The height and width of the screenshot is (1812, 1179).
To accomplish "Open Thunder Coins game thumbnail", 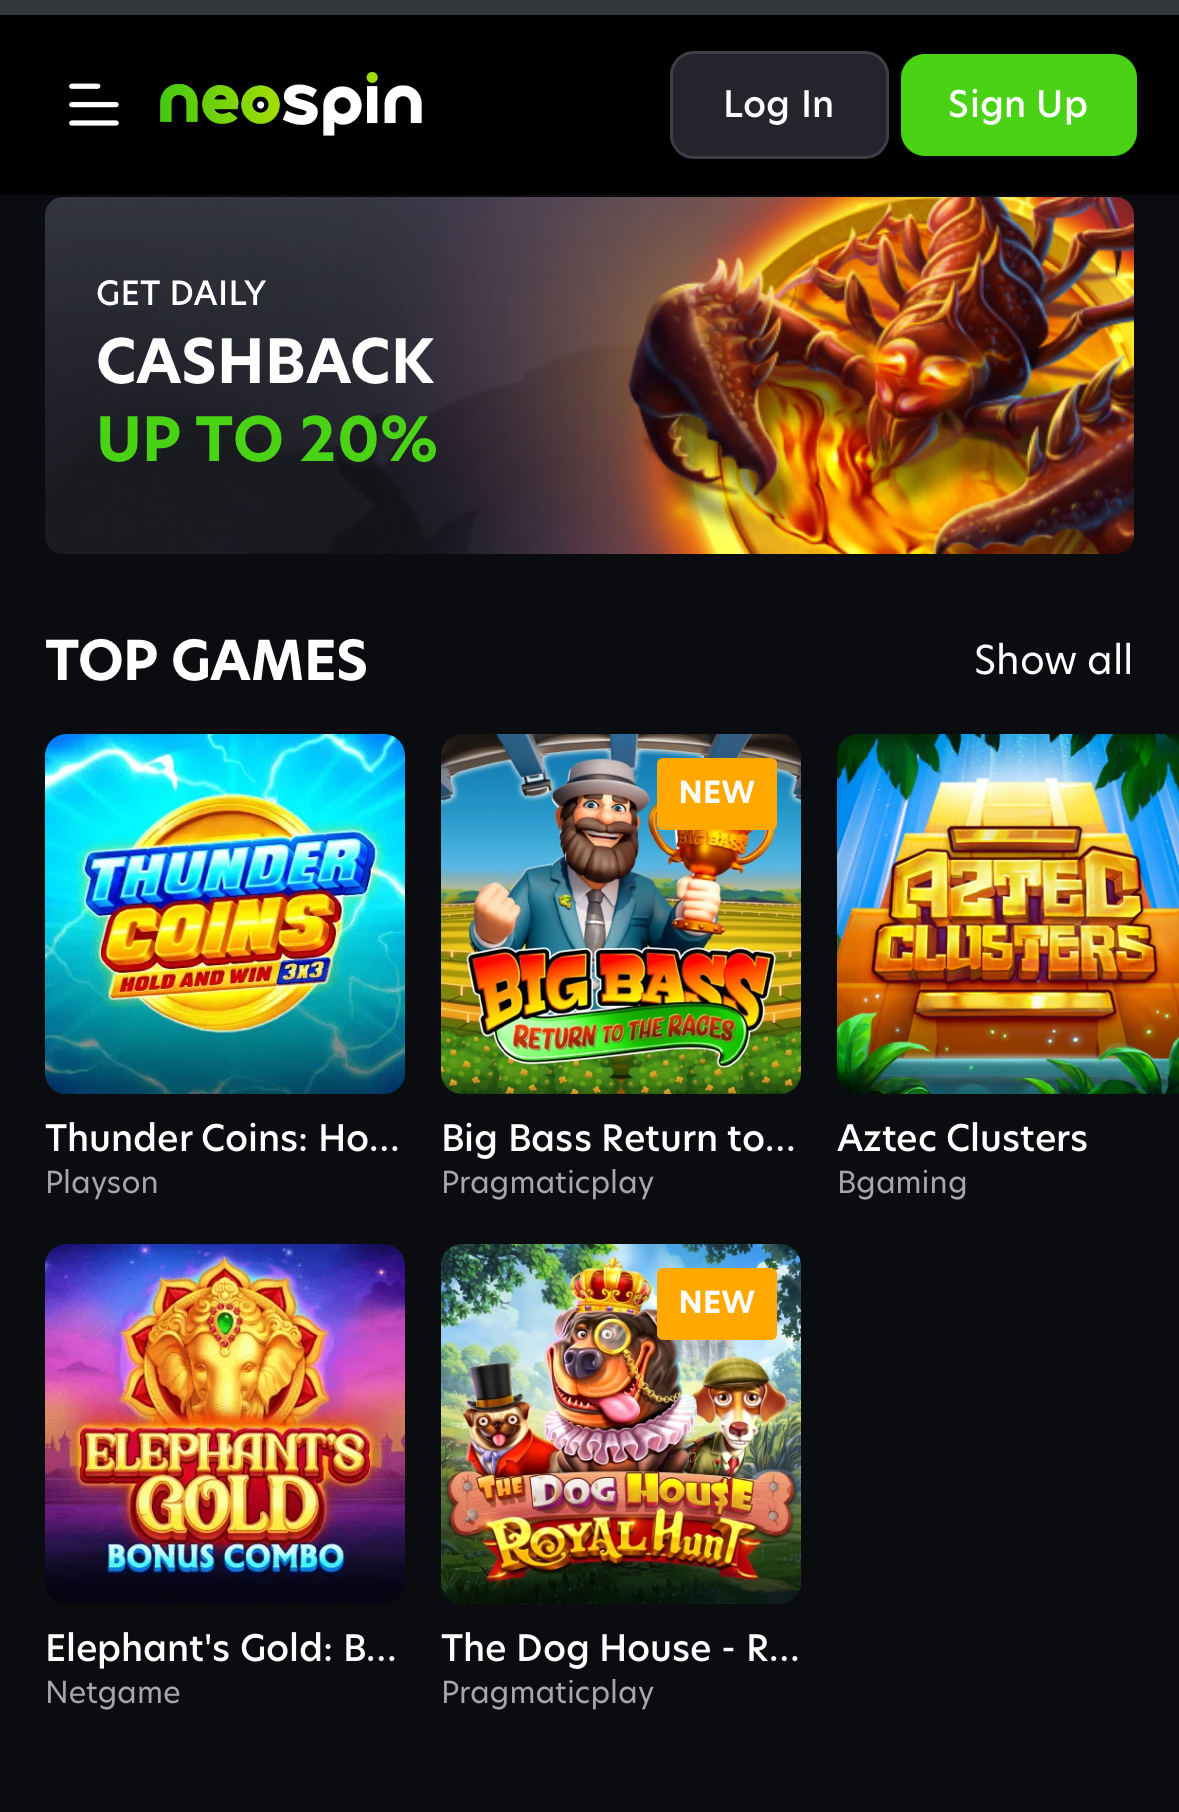I will (x=225, y=914).
